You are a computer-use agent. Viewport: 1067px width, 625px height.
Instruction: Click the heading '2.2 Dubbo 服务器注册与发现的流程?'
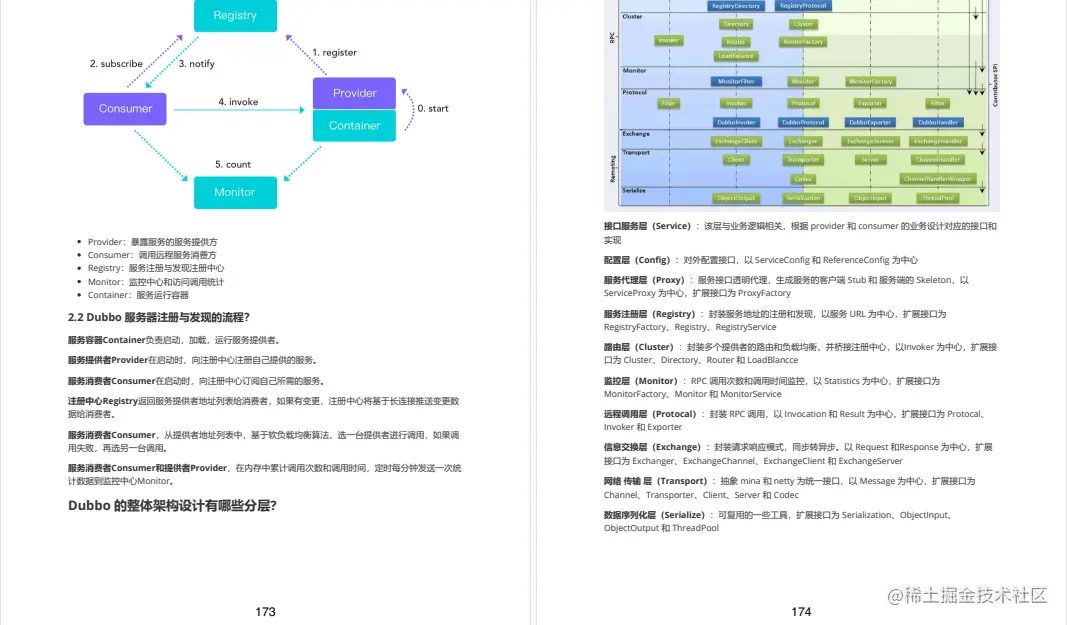[159, 317]
